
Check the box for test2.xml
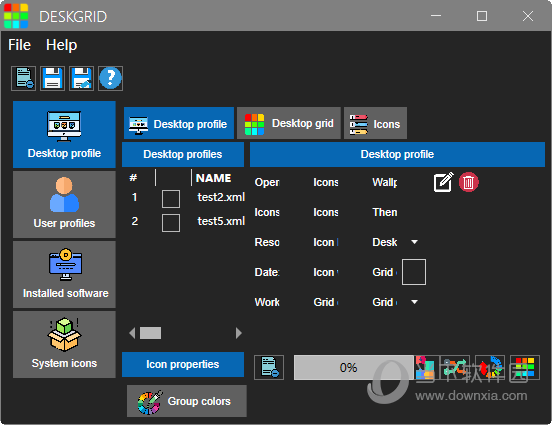(171, 199)
